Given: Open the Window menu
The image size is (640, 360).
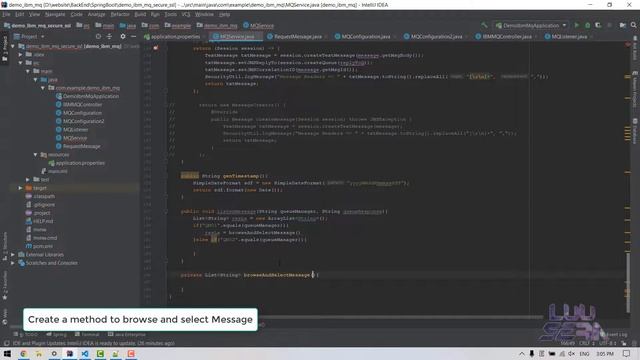Looking at the screenshot, I should [x=204, y=14].
